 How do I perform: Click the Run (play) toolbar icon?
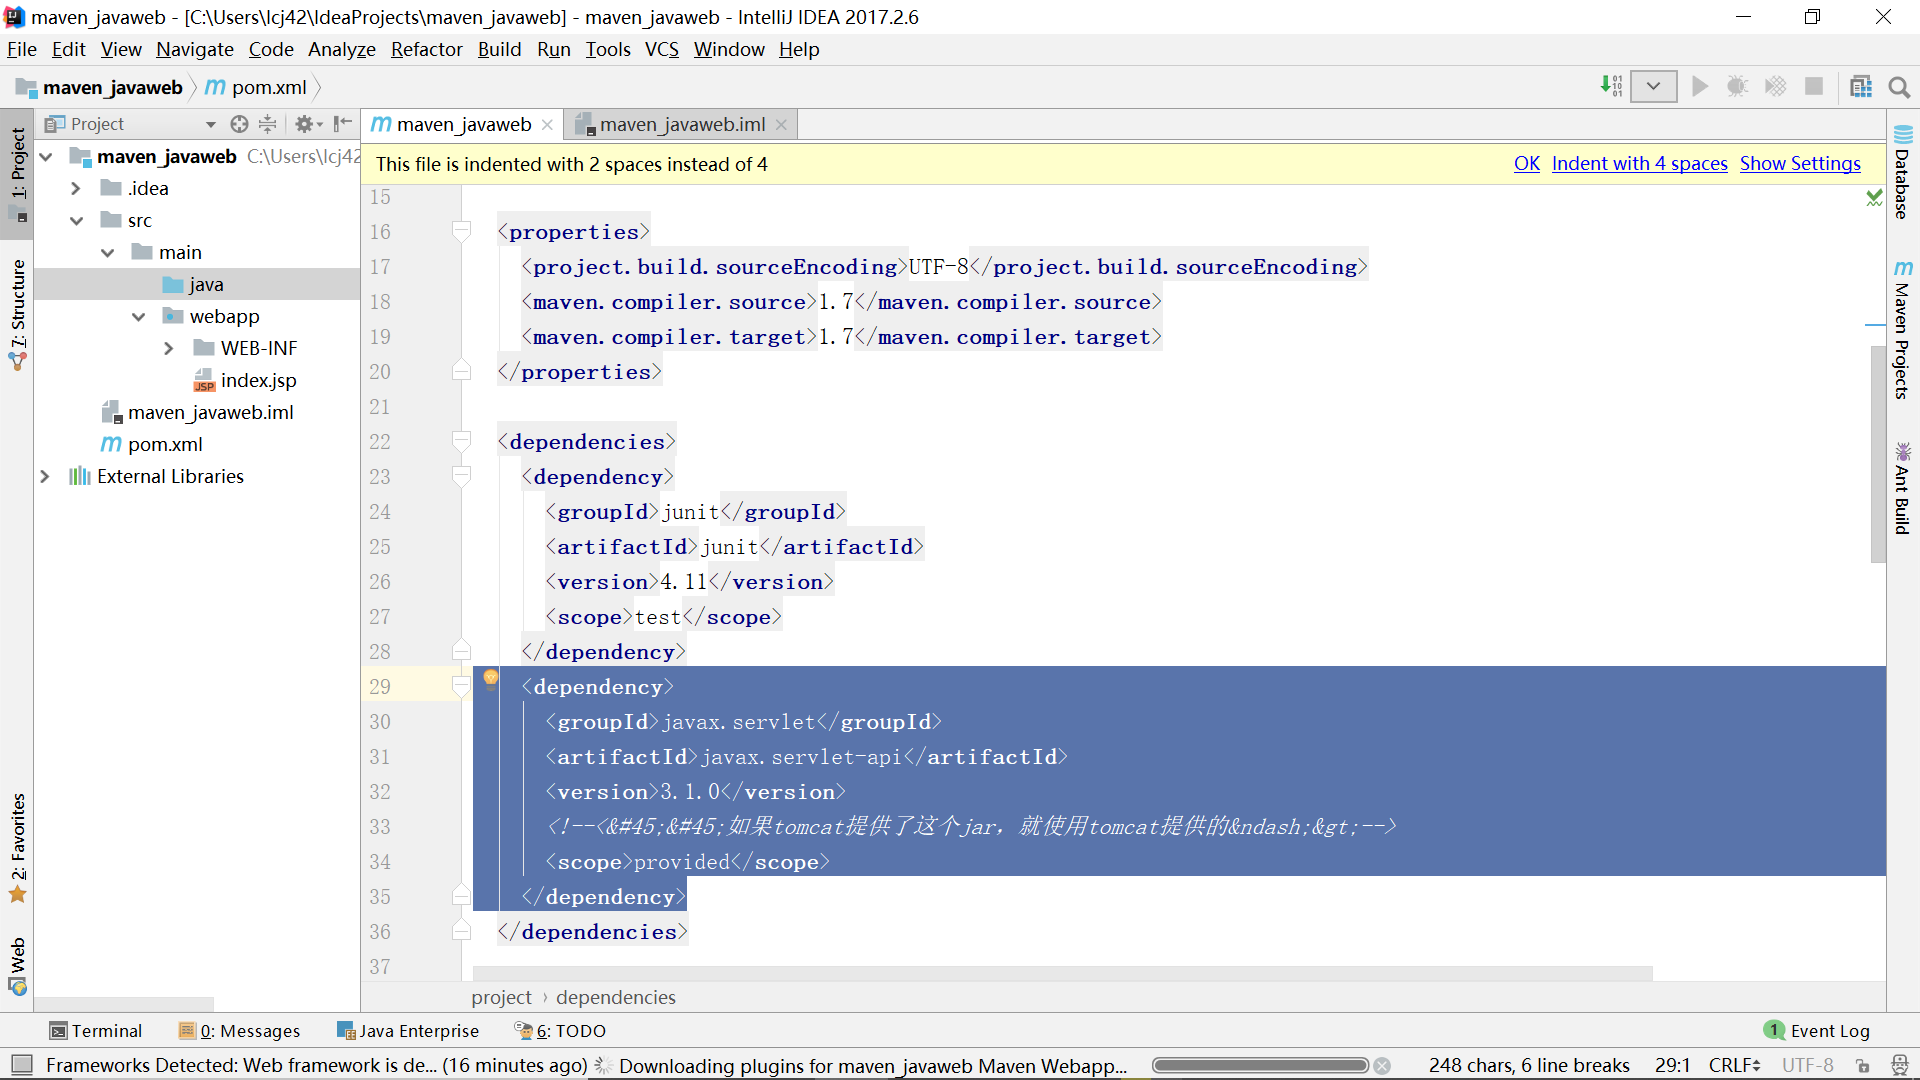[1699, 87]
